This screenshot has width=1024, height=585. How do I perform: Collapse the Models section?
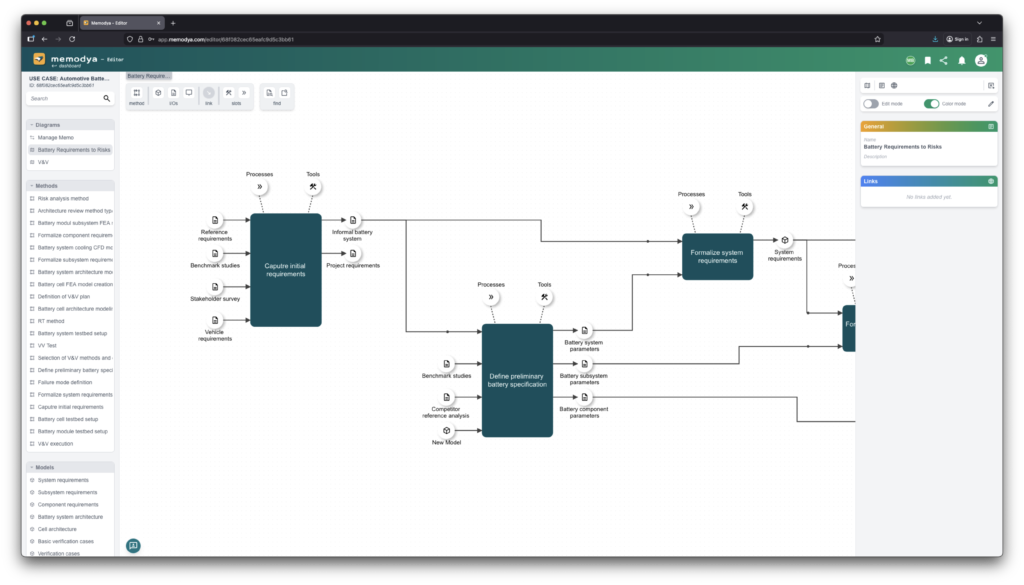pos(31,467)
